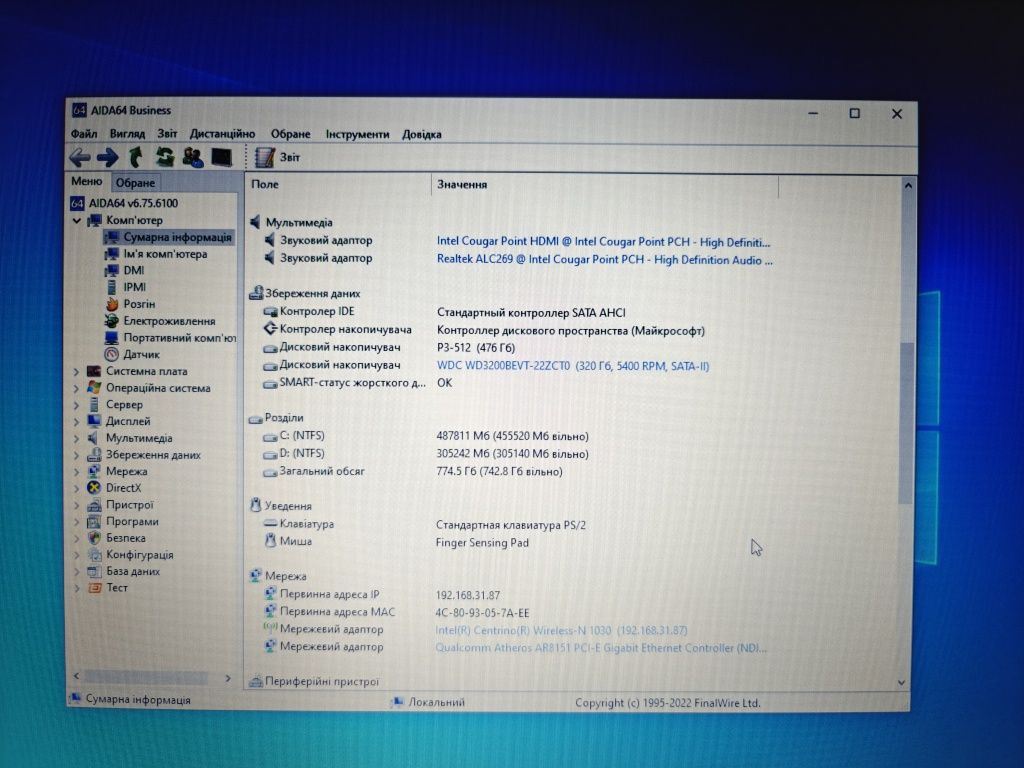Select IPMI in the tree
This screenshot has height=768, width=1024.
[x=135, y=287]
